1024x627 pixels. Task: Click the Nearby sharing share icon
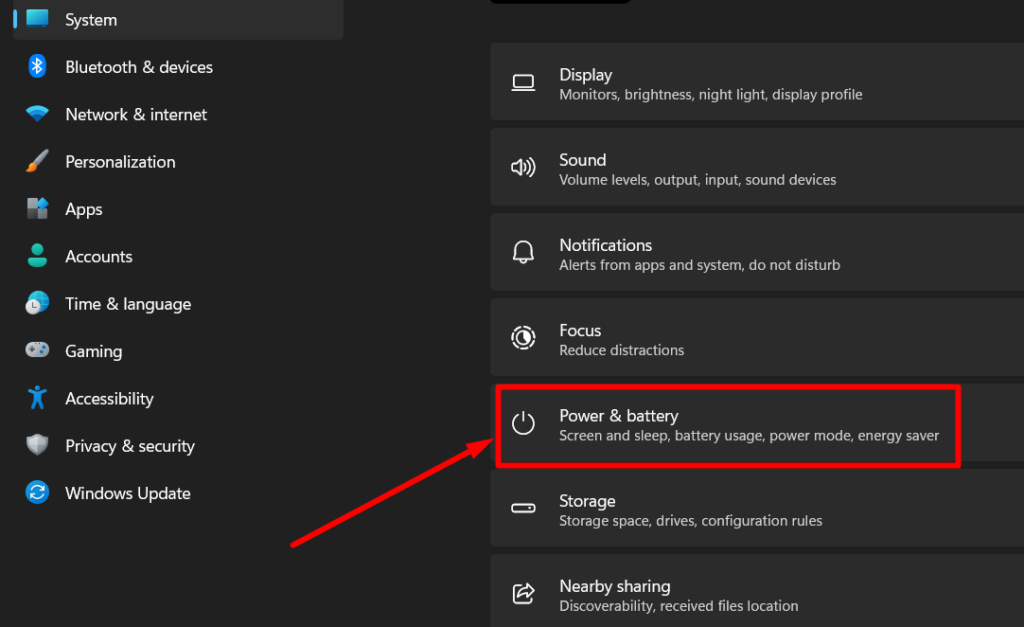click(x=523, y=594)
